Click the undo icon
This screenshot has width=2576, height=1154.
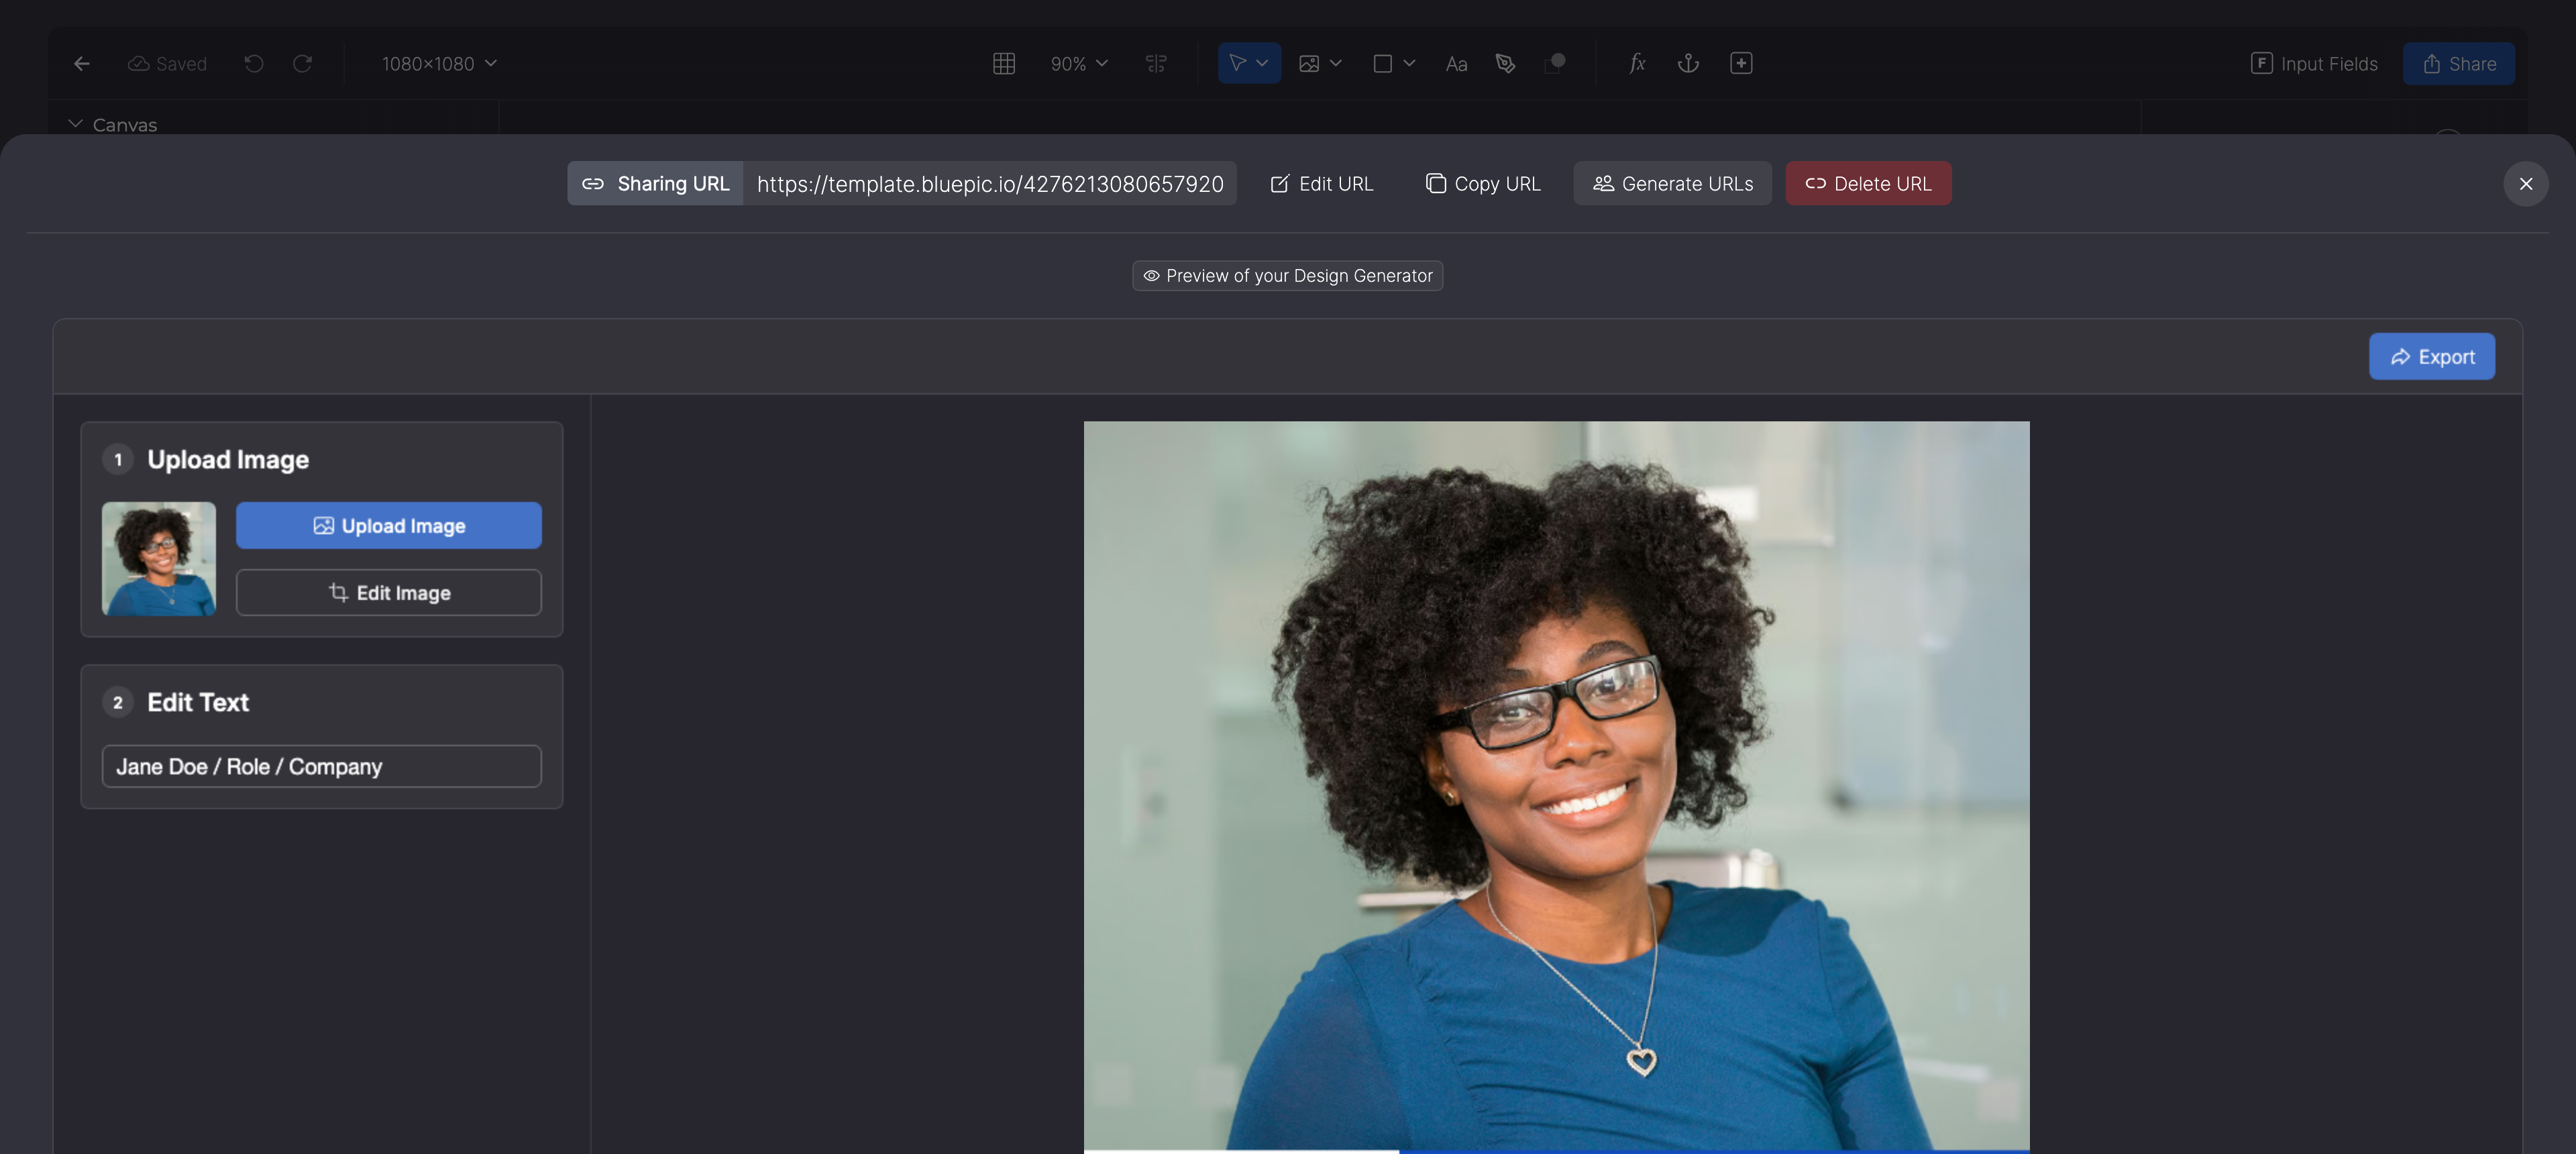pos(254,63)
